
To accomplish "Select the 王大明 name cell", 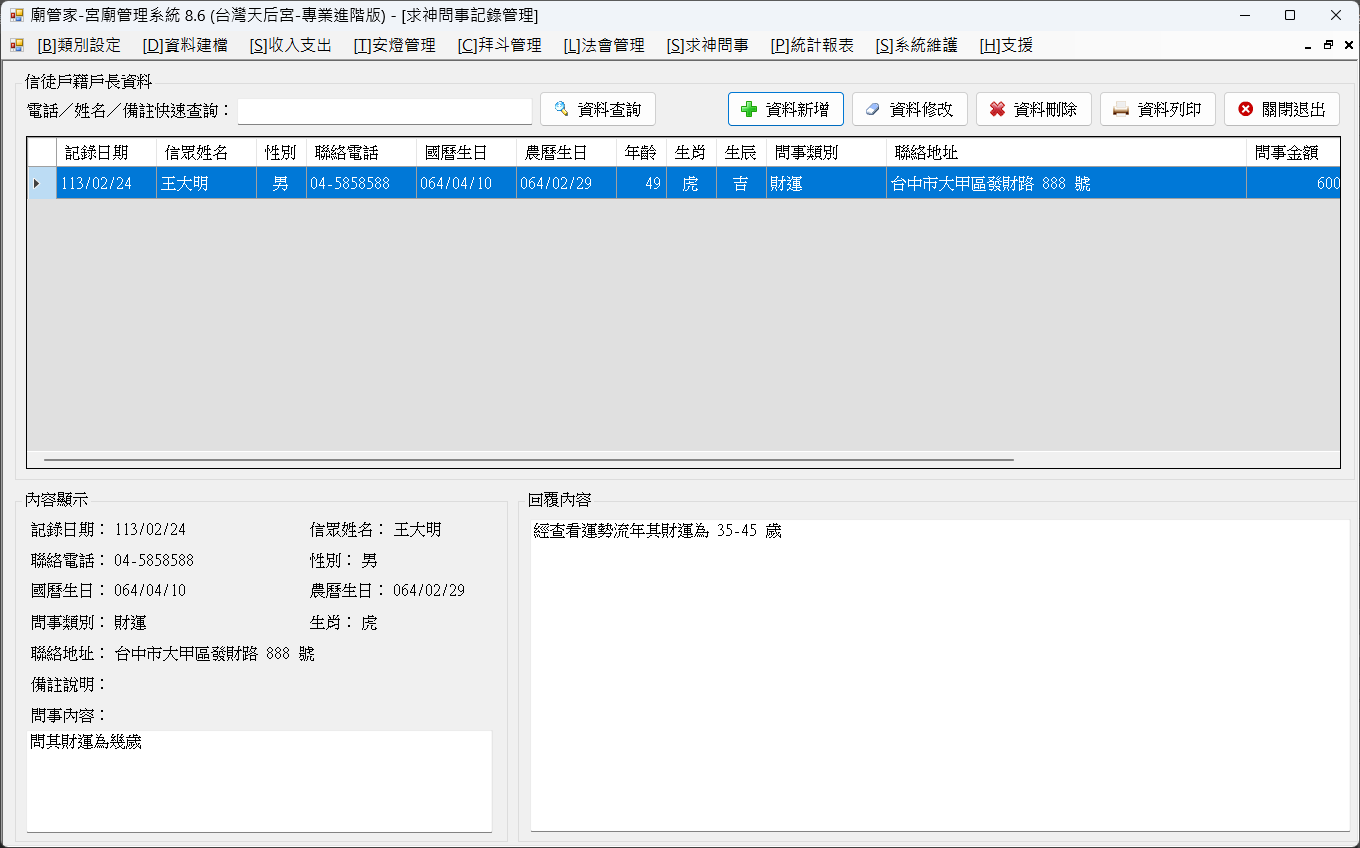I will 206,183.
